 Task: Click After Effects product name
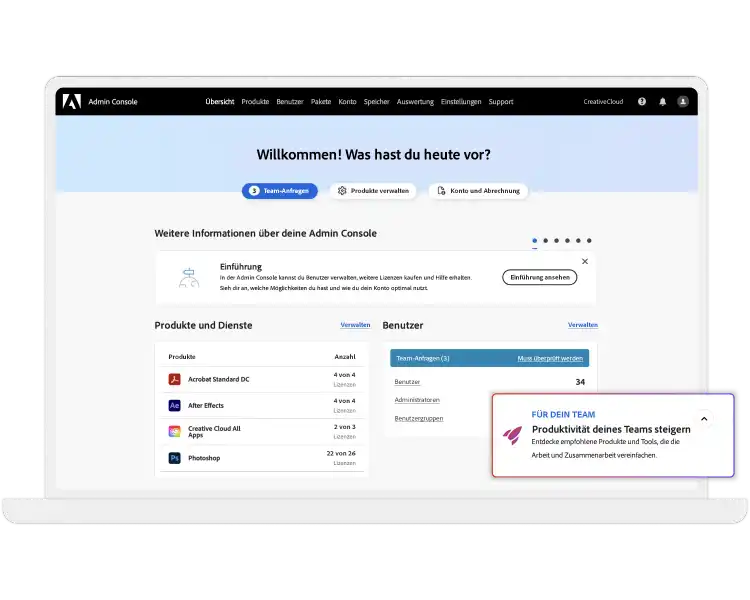[x=206, y=406]
